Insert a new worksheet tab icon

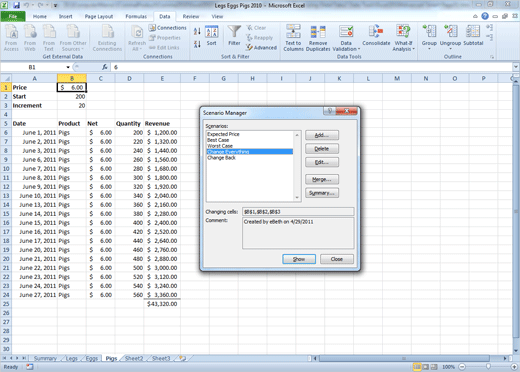[x=182, y=358]
